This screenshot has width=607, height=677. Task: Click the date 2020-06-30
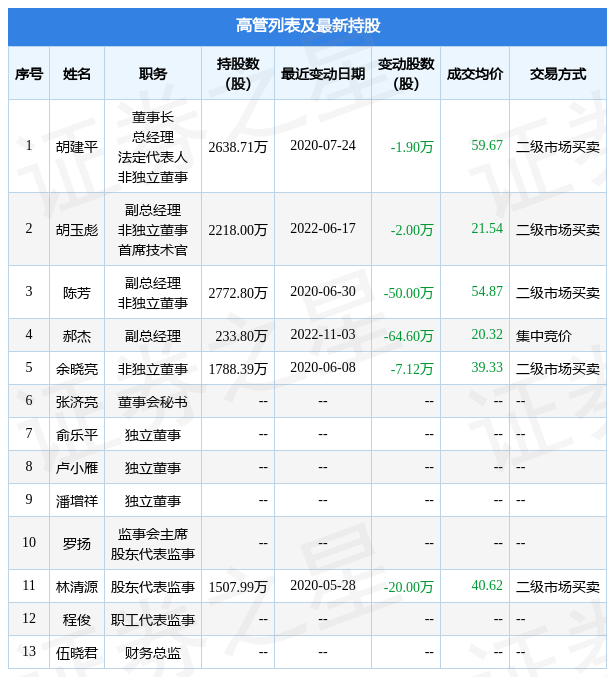[323, 291]
